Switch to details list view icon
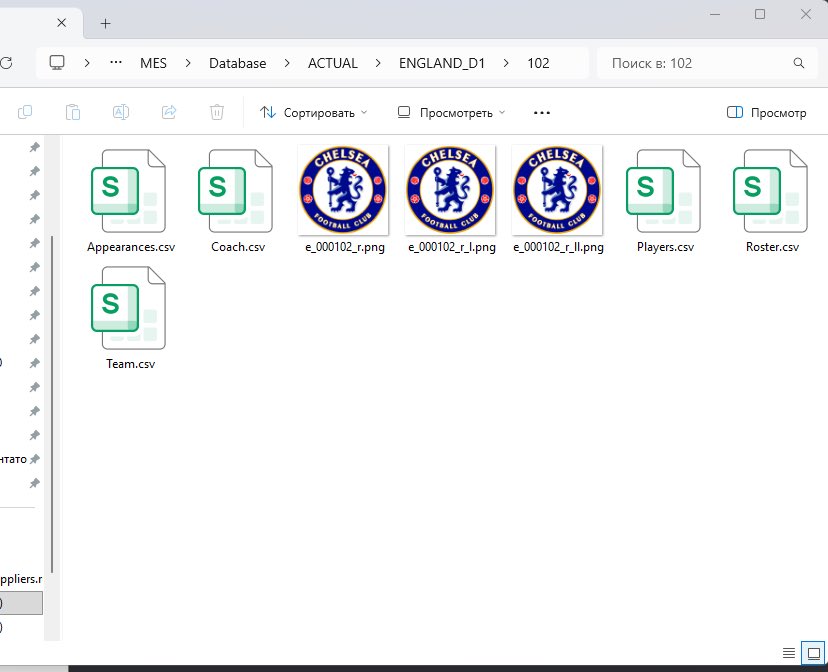 [789, 653]
